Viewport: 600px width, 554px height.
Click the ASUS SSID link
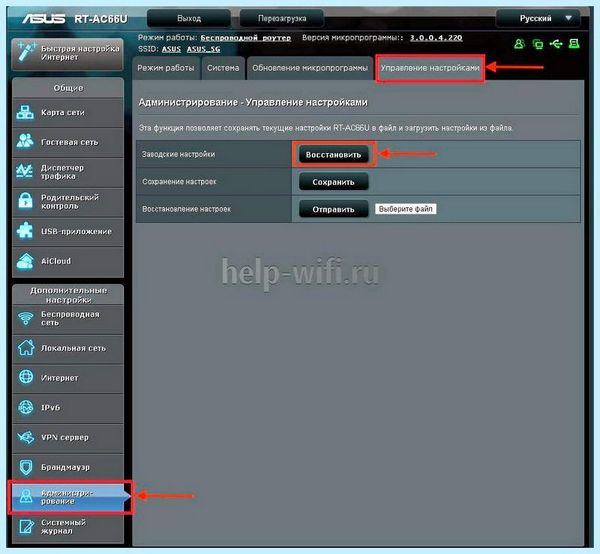tap(171, 49)
